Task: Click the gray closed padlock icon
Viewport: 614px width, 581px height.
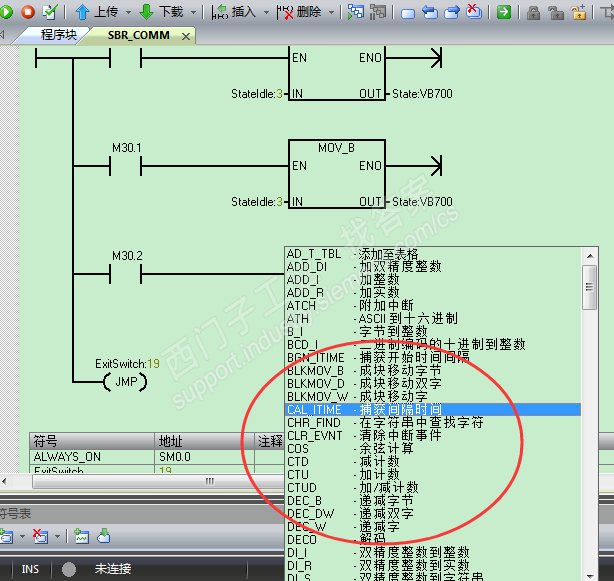Action: tap(533, 13)
